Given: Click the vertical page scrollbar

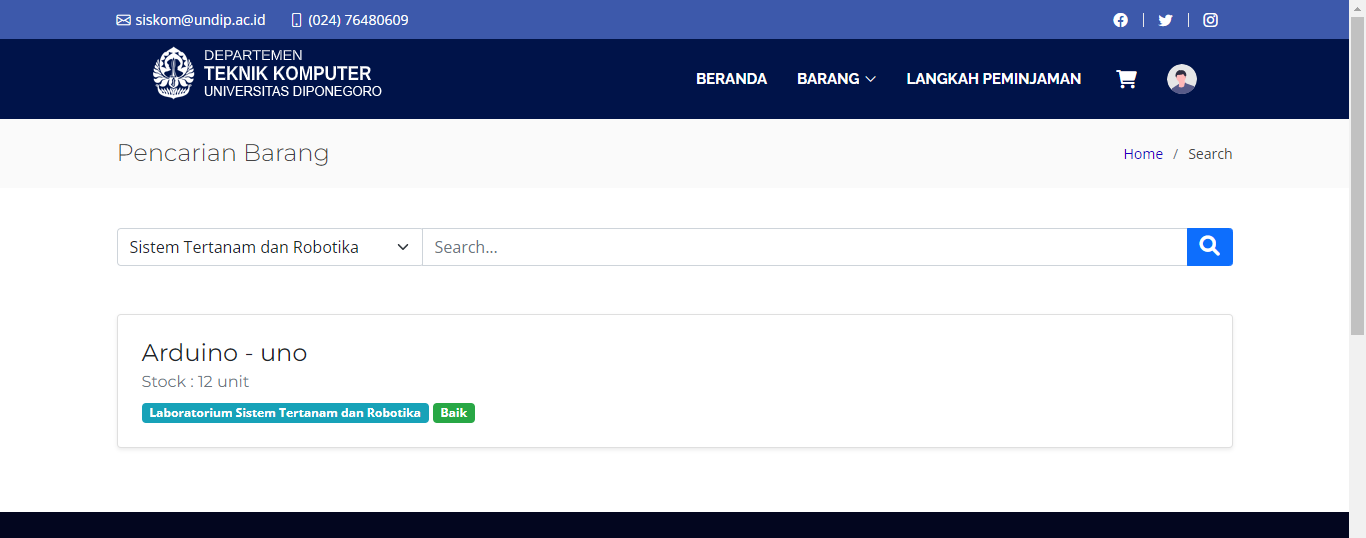Looking at the screenshot, I should coord(1357,200).
